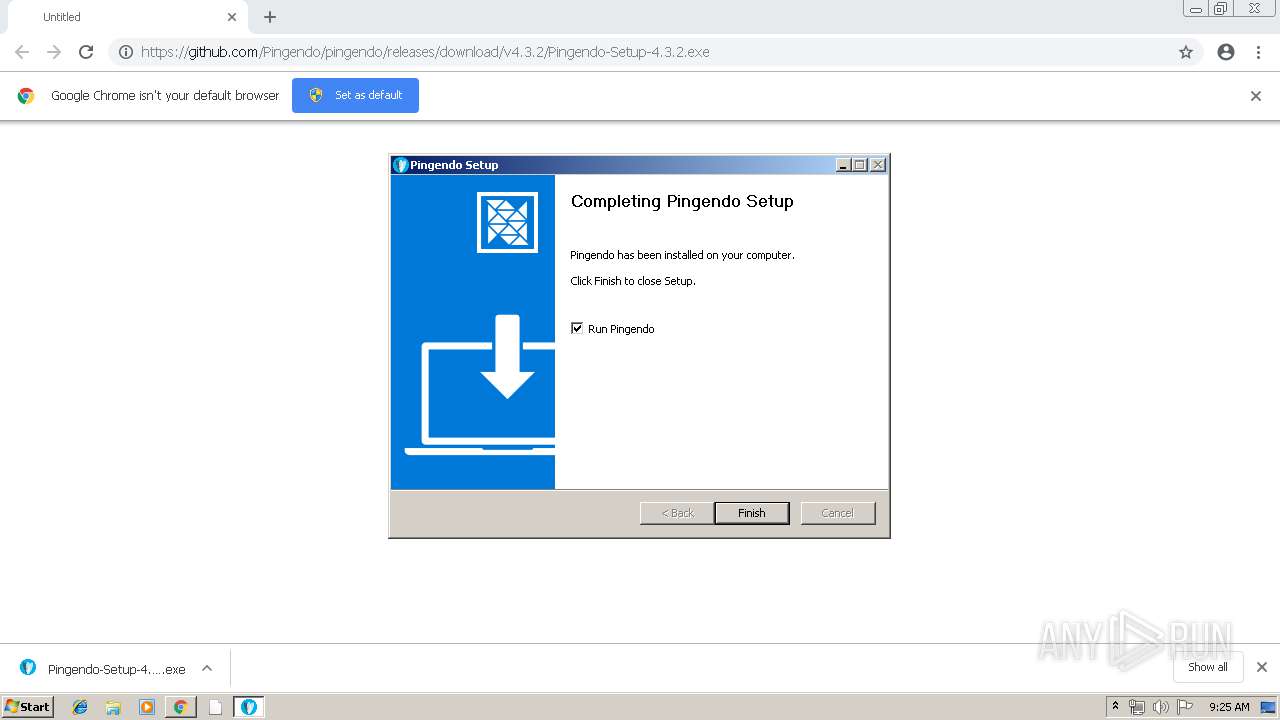The height and width of the screenshot is (720, 1280).
Task: Click the Pingendo Setup title bar icon
Action: [x=401, y=165]
